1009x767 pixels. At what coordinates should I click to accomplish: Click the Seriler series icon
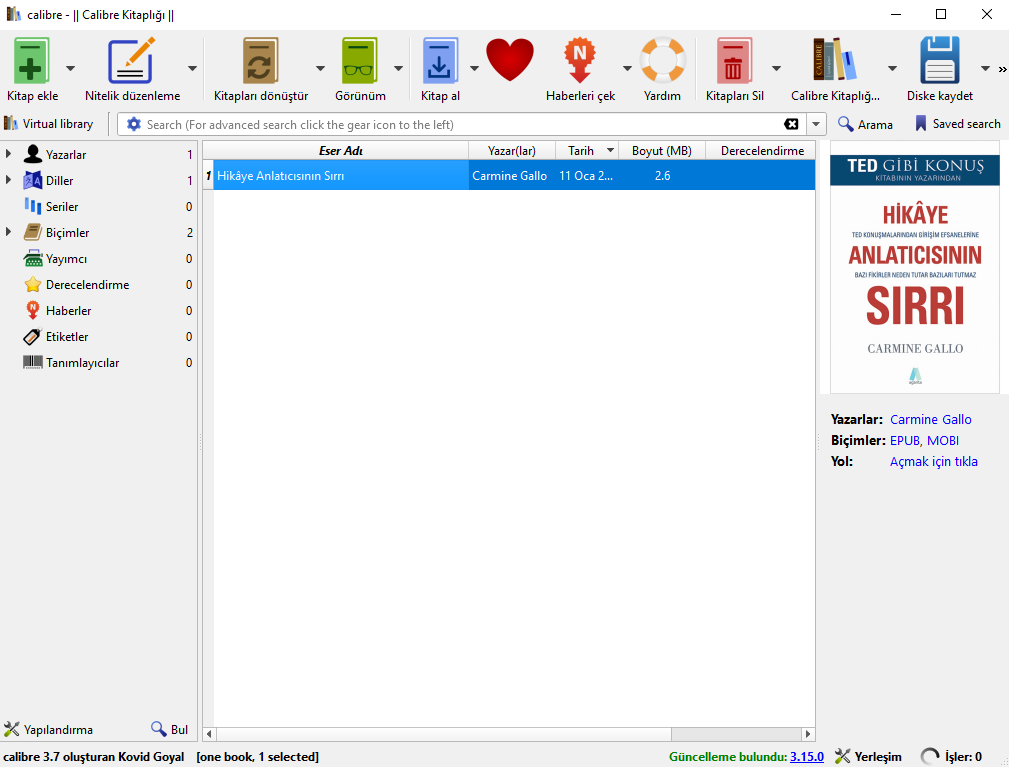[33, 207]
